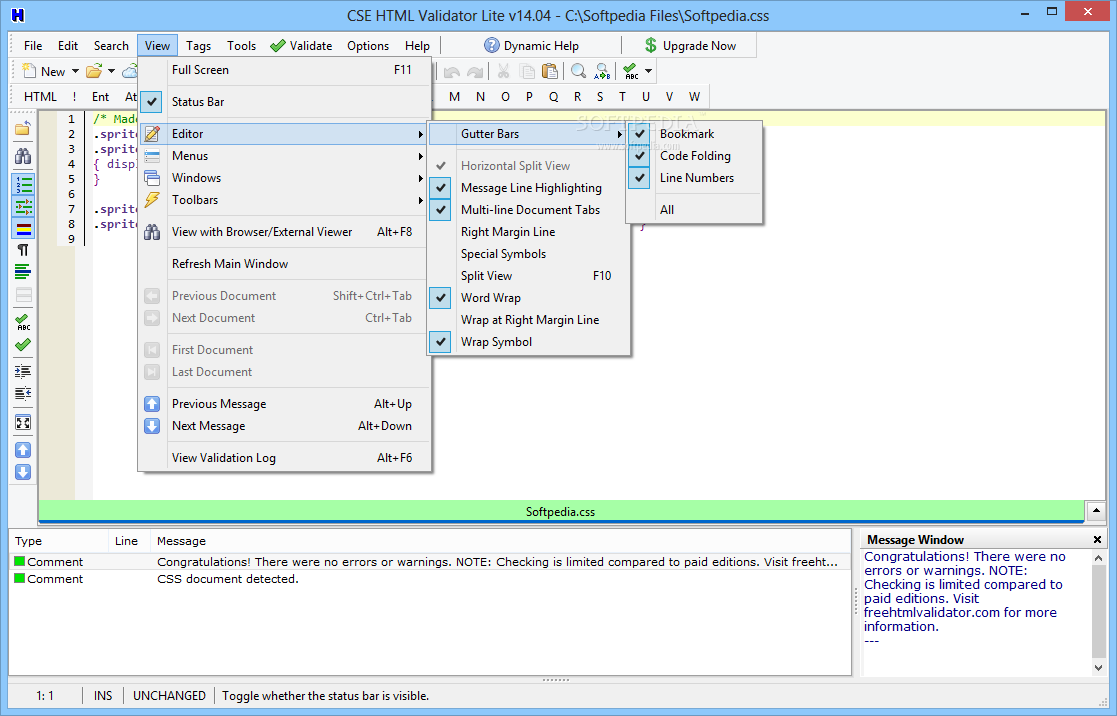Click the HTML tag toolbar tab
This screenshot has width=1117, height=716.
(40, 97)
